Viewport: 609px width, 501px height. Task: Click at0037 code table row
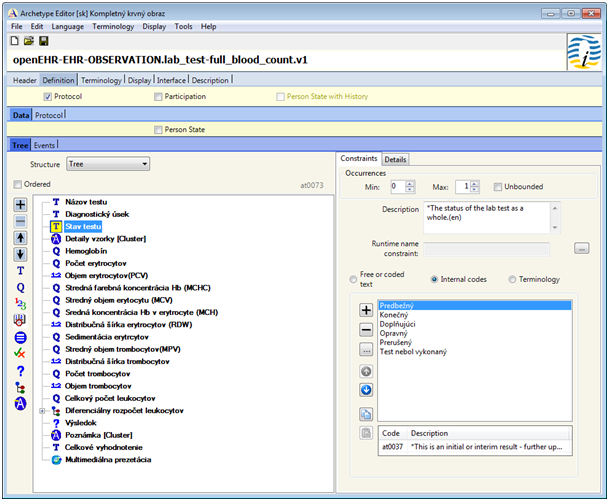click(475, 447)
